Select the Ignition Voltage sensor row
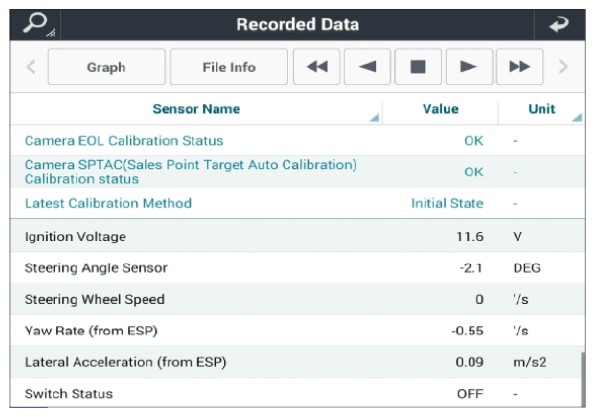595x417 pixels. pyautogui.click(x=298, y=236)
